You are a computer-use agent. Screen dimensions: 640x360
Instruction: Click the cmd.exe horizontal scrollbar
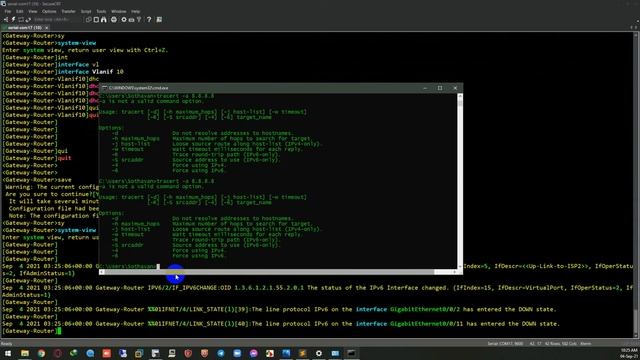(269, 272)
